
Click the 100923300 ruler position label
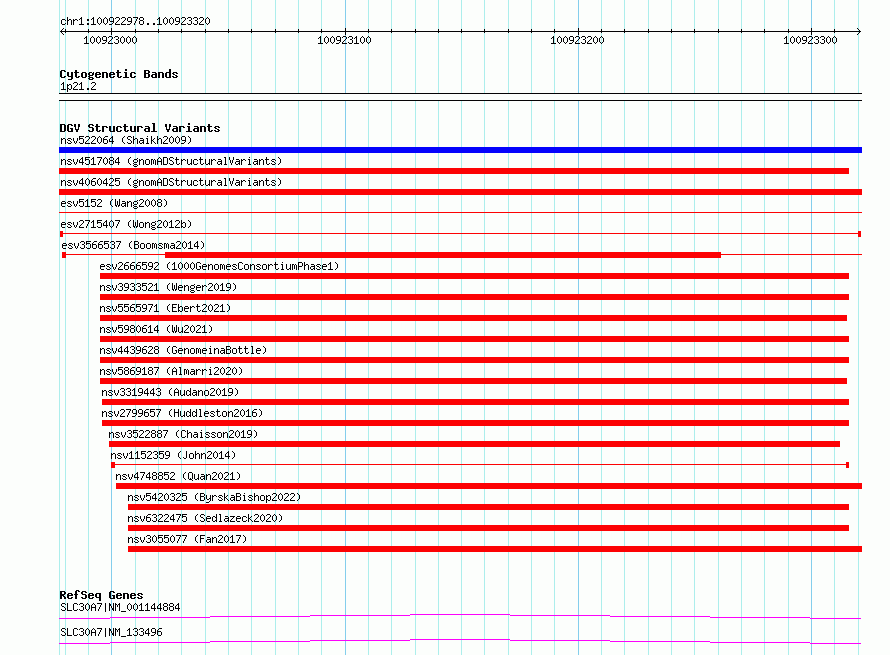[x=810, y=40]
